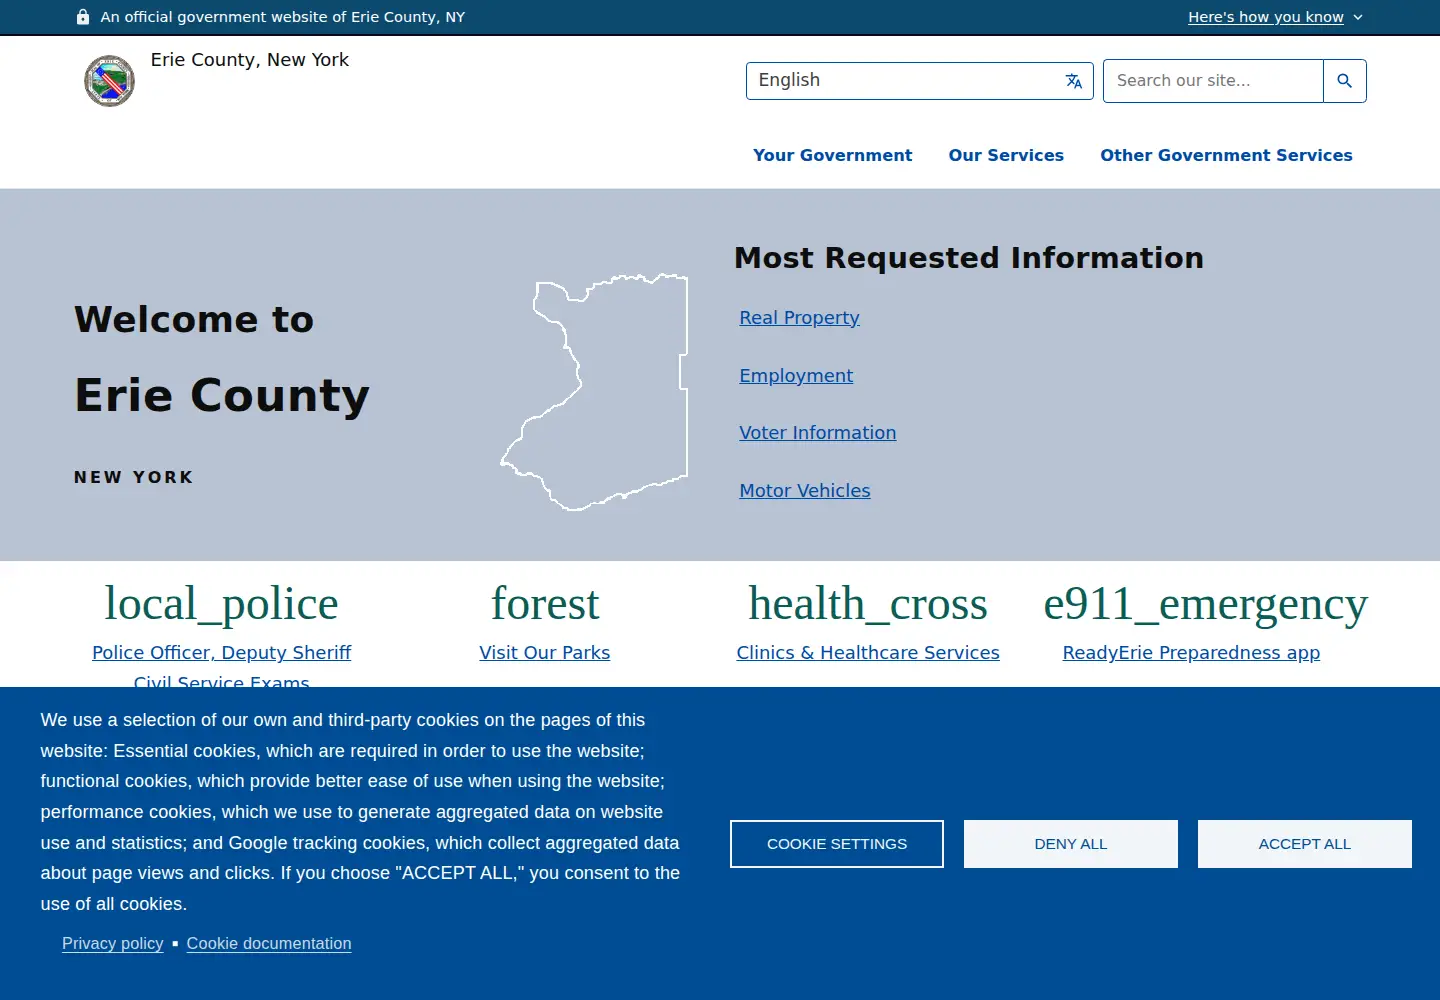Image resolution: width=1440 pixels, height=1000 pixels.
Task: Open Police Officer, Deputy Sheriff link
Action: [x=222, y=653]
